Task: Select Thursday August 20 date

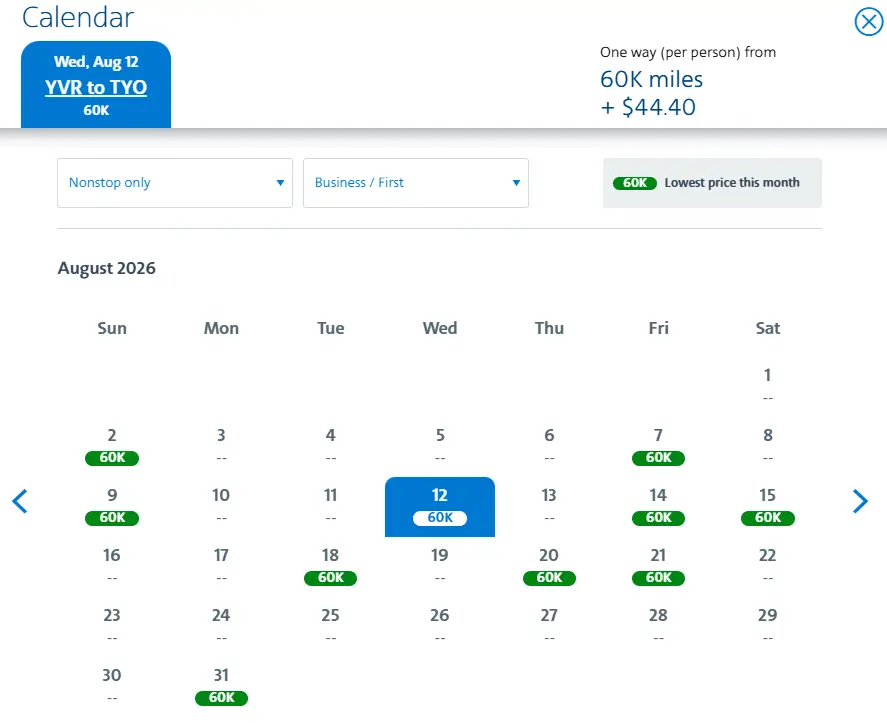Action: coord(549,566)
